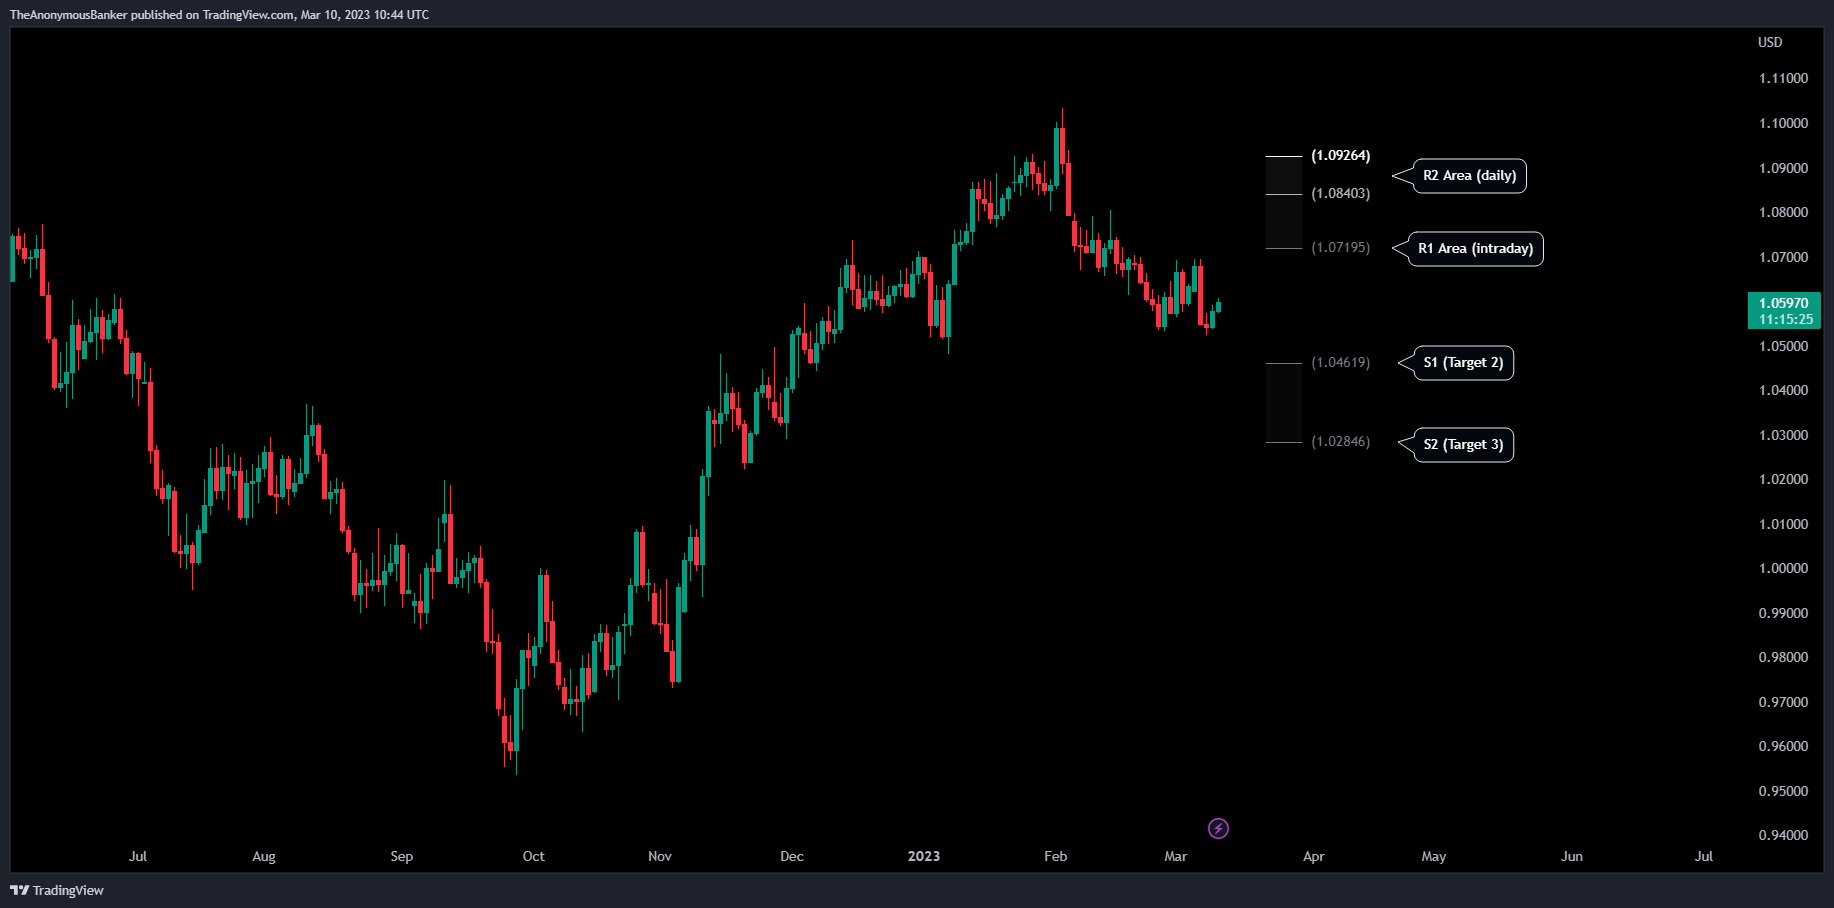Image resolution: width=1834 pixels, height=908 pixels.
Task: Click the May time axis label
Action: pos(1434,856)
